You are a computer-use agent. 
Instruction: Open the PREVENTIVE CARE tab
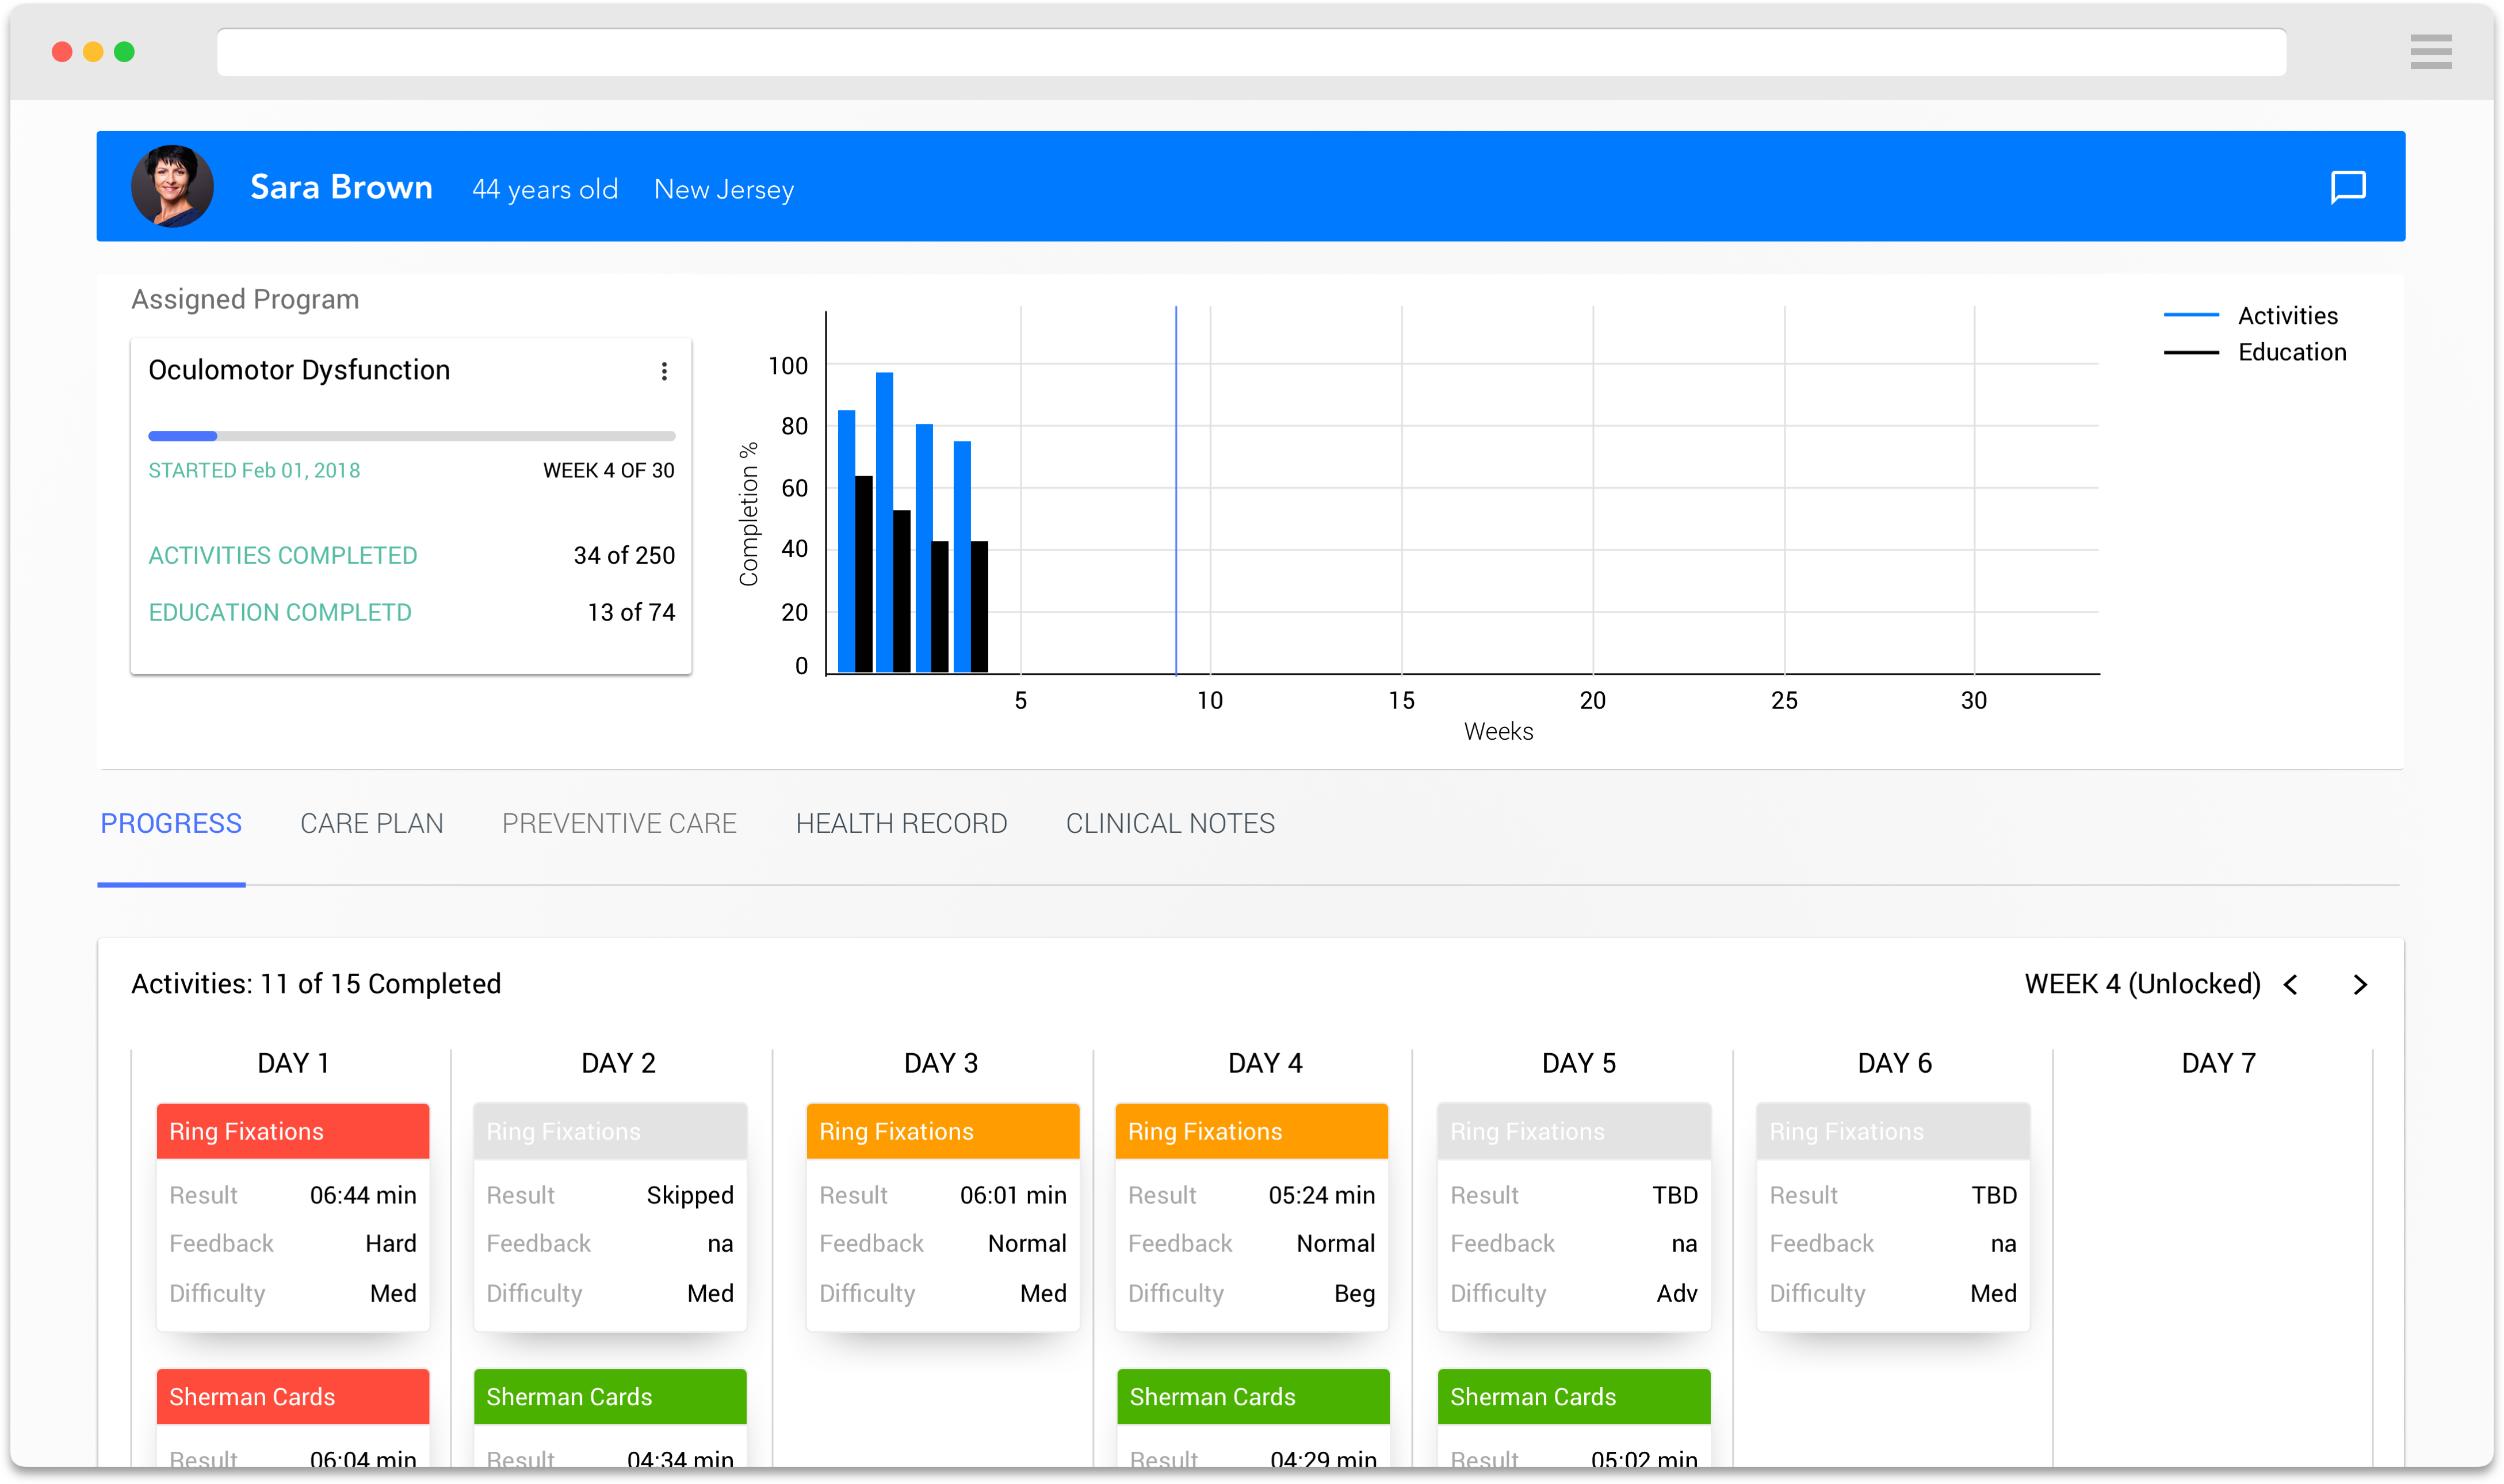[x=619, y=823]
